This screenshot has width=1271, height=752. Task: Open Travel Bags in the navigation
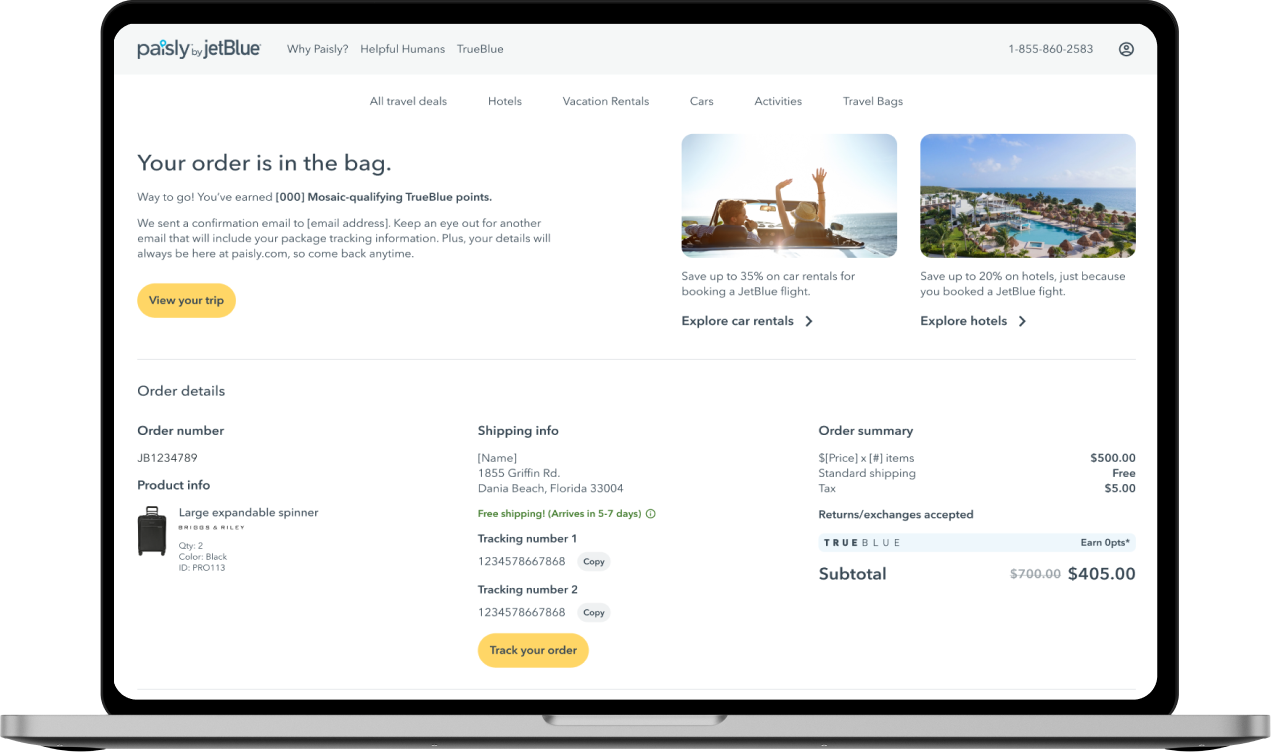pos(873,101)
